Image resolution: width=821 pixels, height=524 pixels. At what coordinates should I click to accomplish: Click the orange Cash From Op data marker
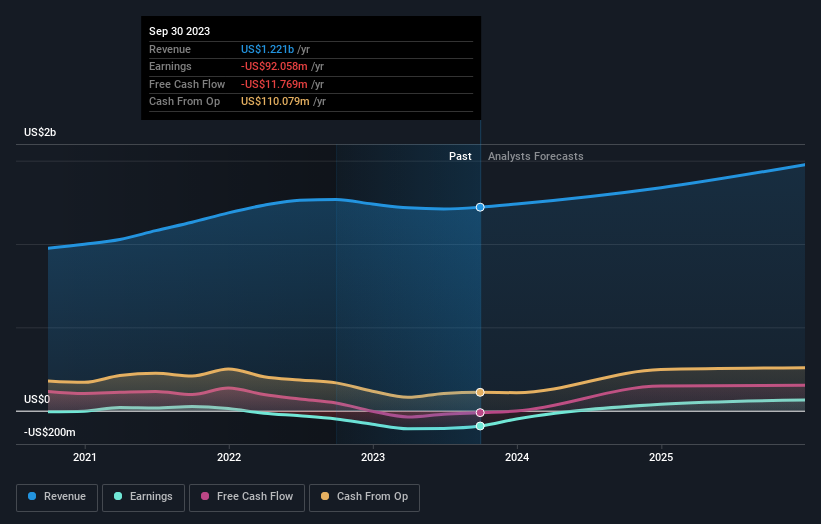(x=480, y=392)
